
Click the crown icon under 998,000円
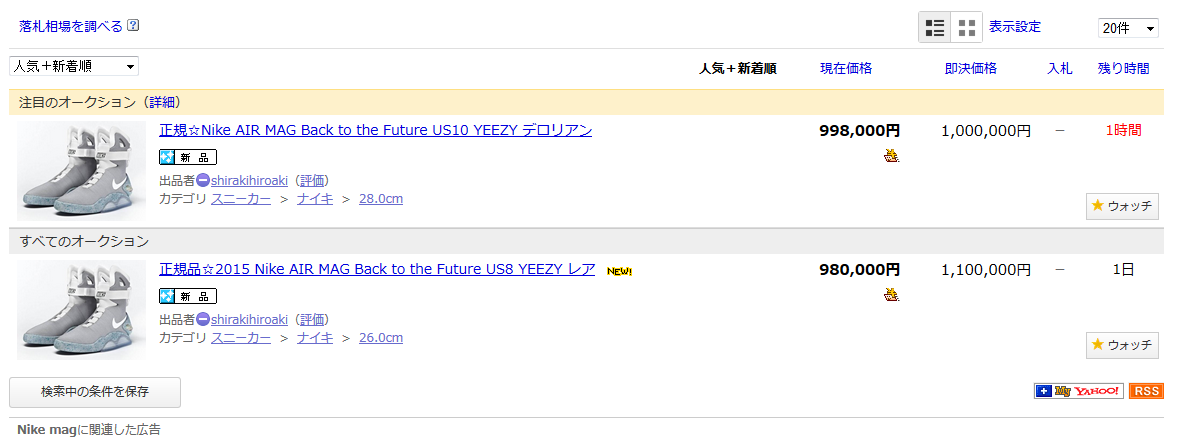coord(891,155)
